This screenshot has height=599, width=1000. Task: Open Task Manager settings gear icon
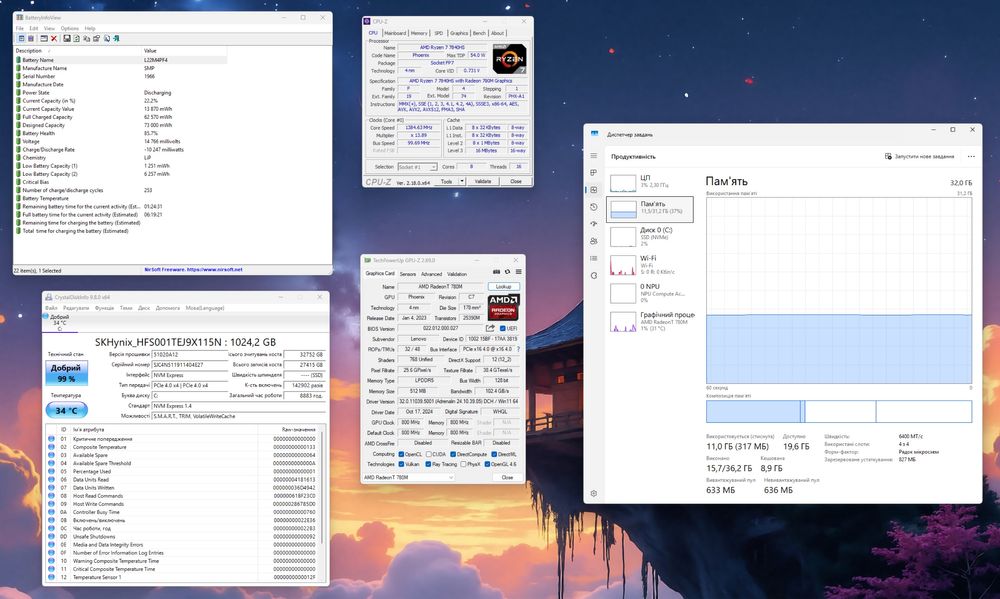point(594,493)
